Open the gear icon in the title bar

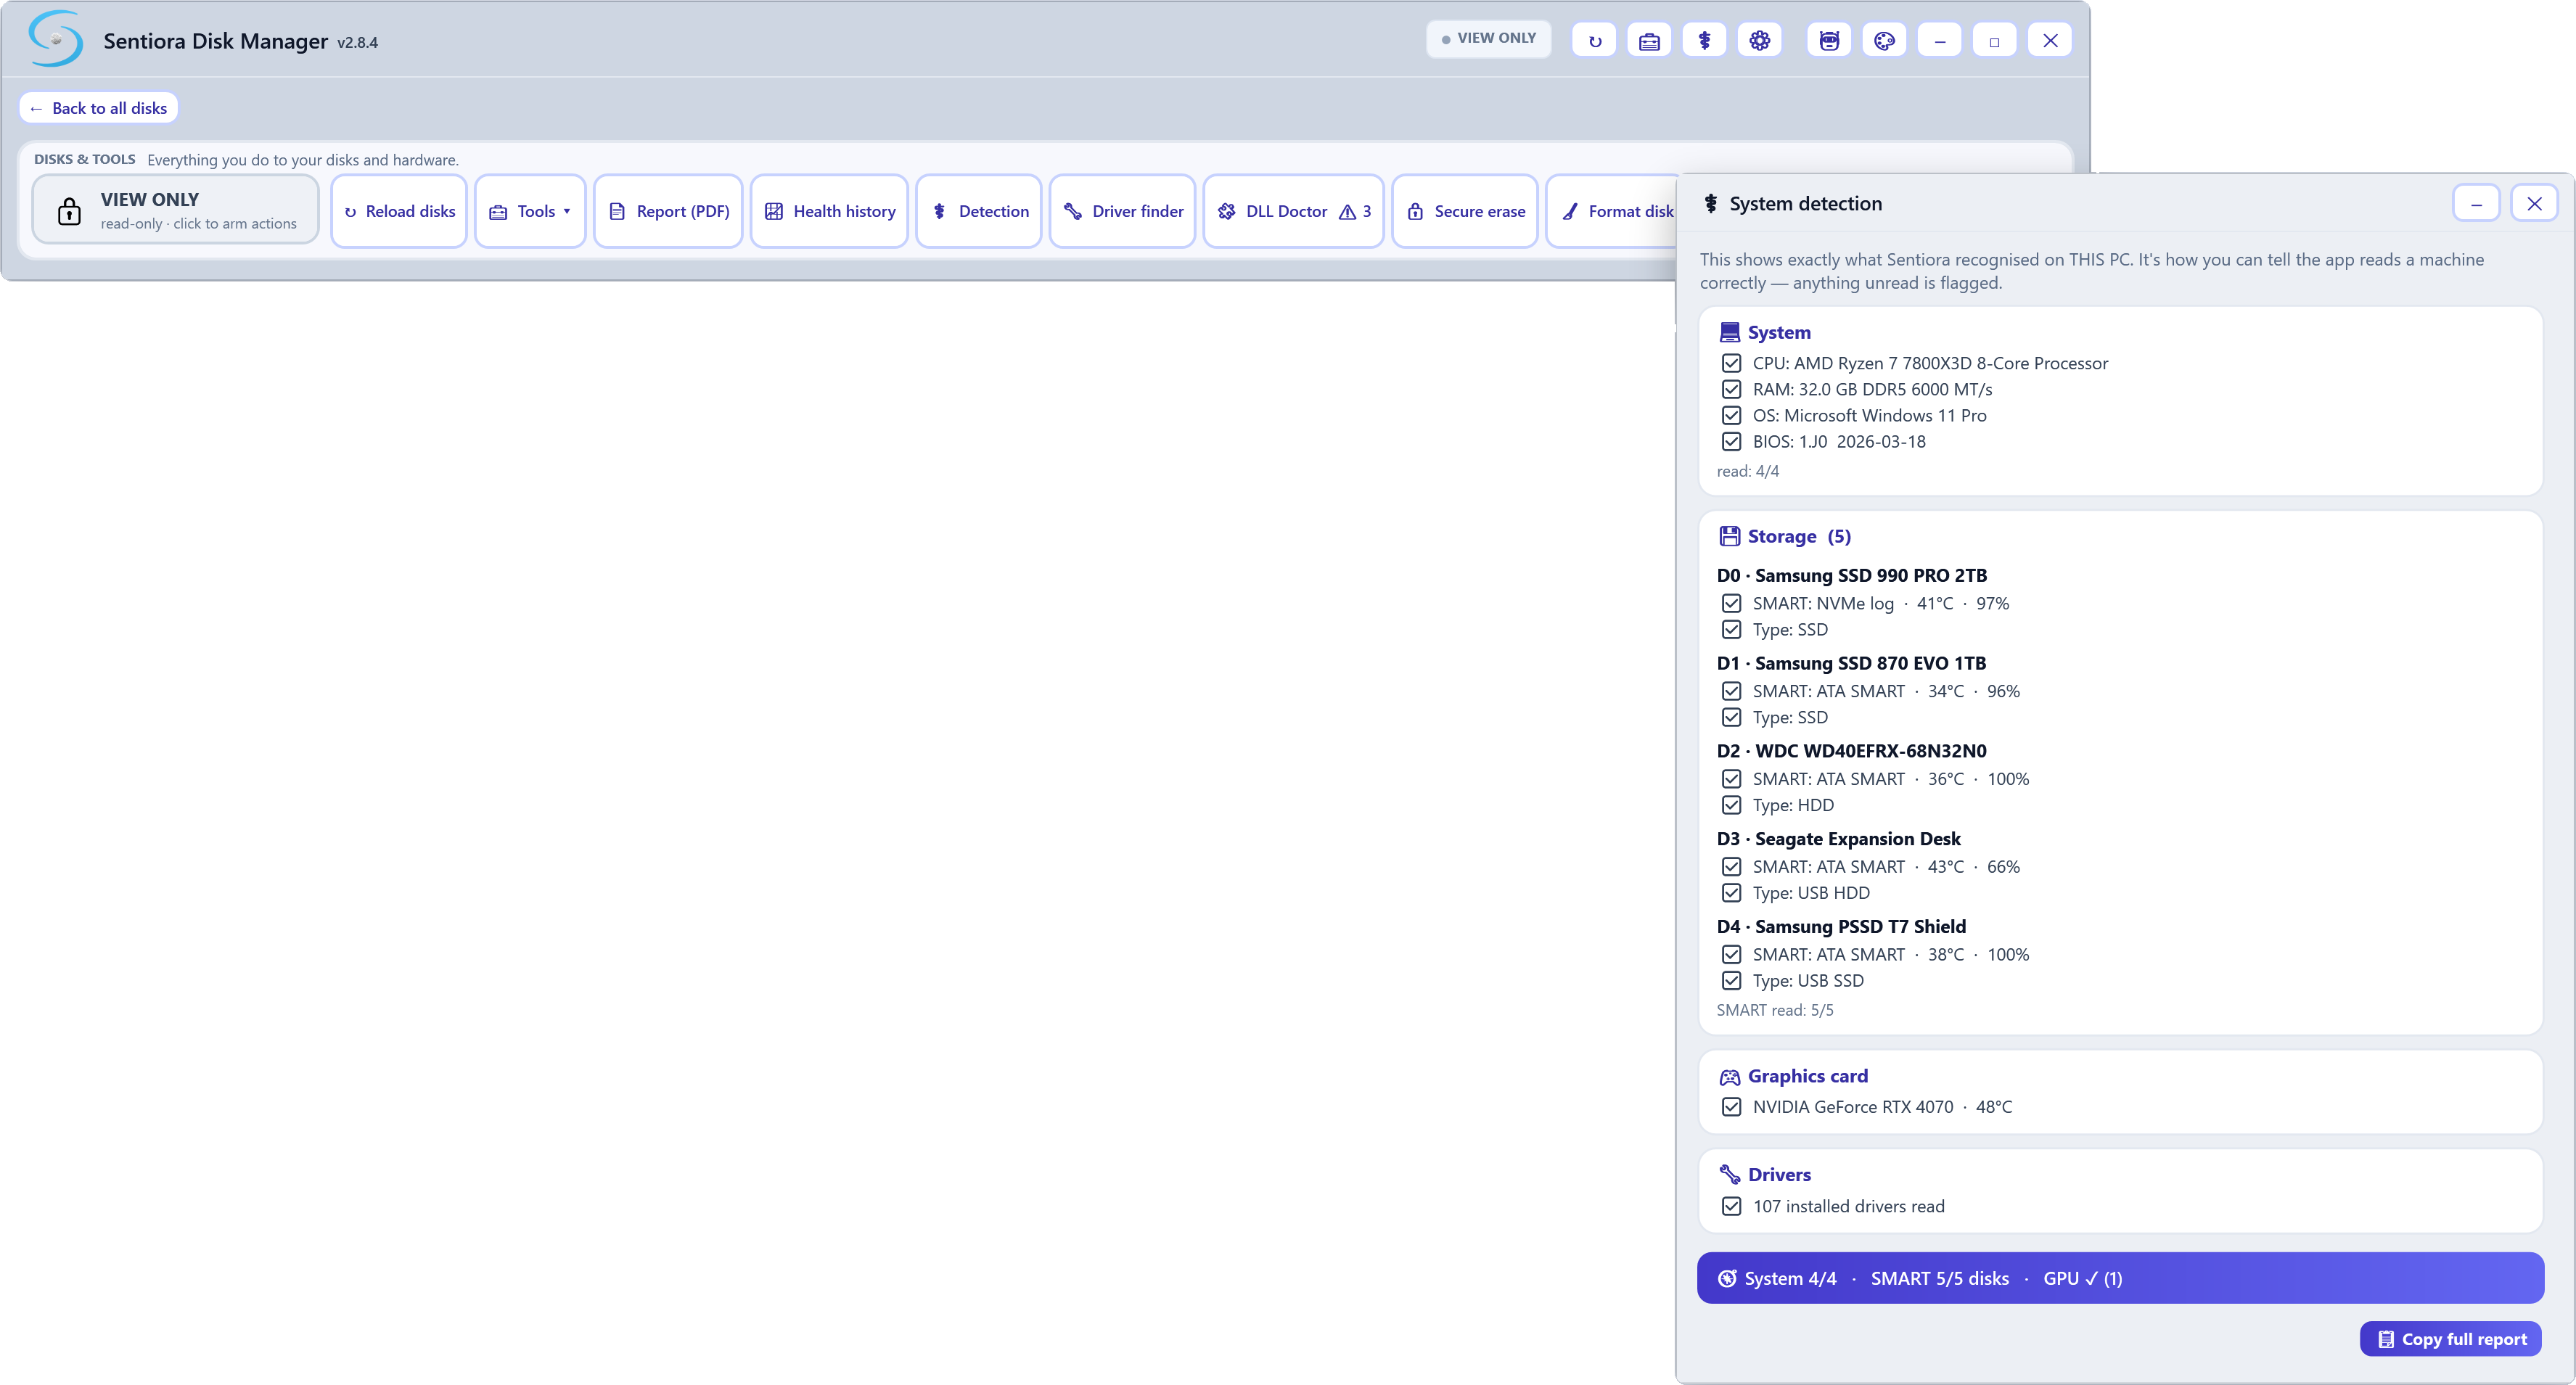[1759, 41]
